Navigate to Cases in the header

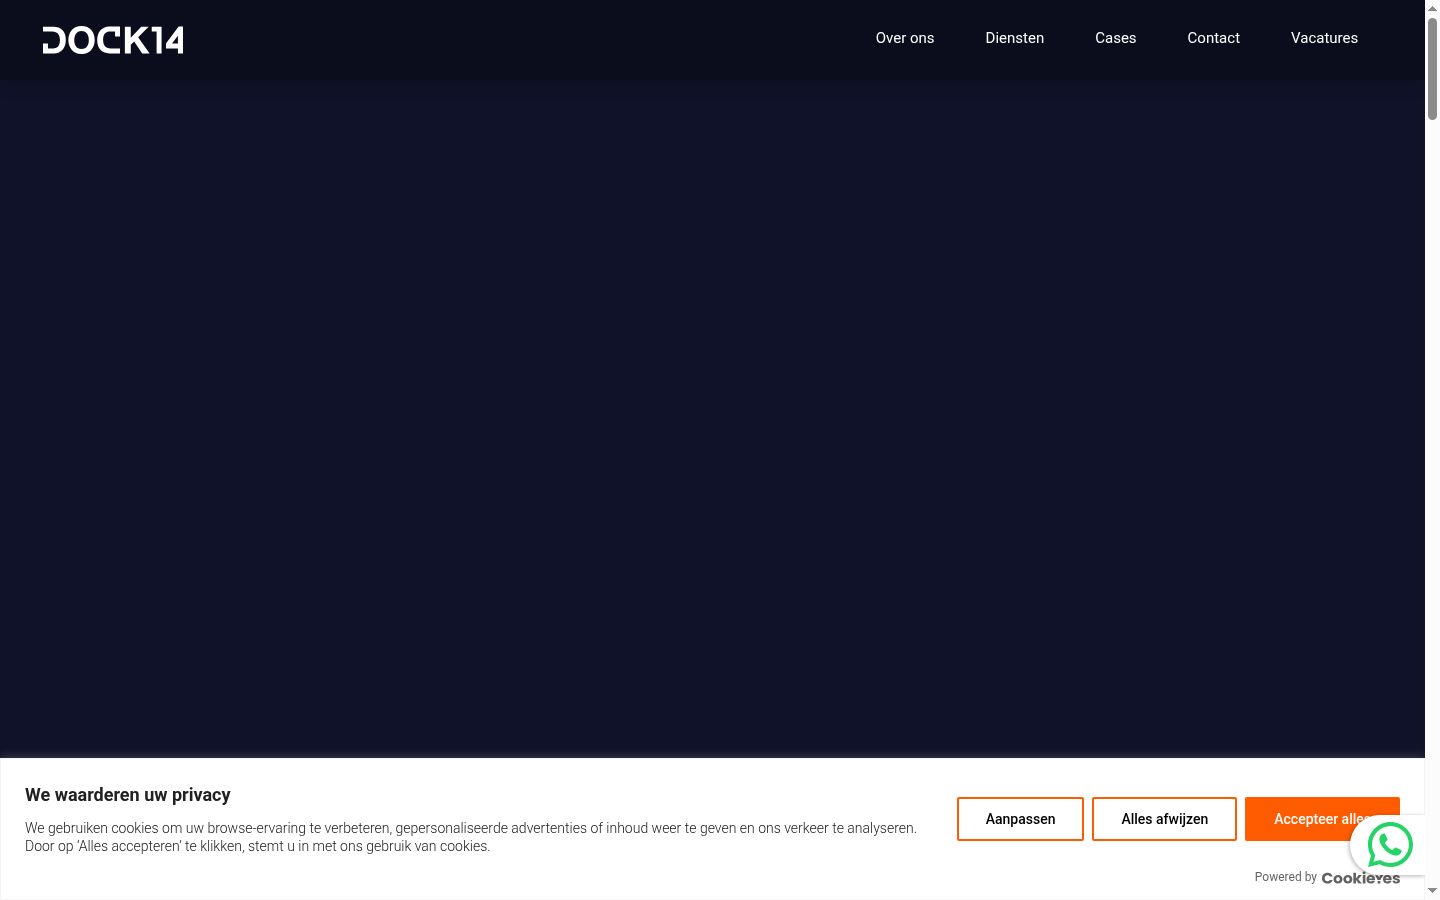click(1116, 38)
